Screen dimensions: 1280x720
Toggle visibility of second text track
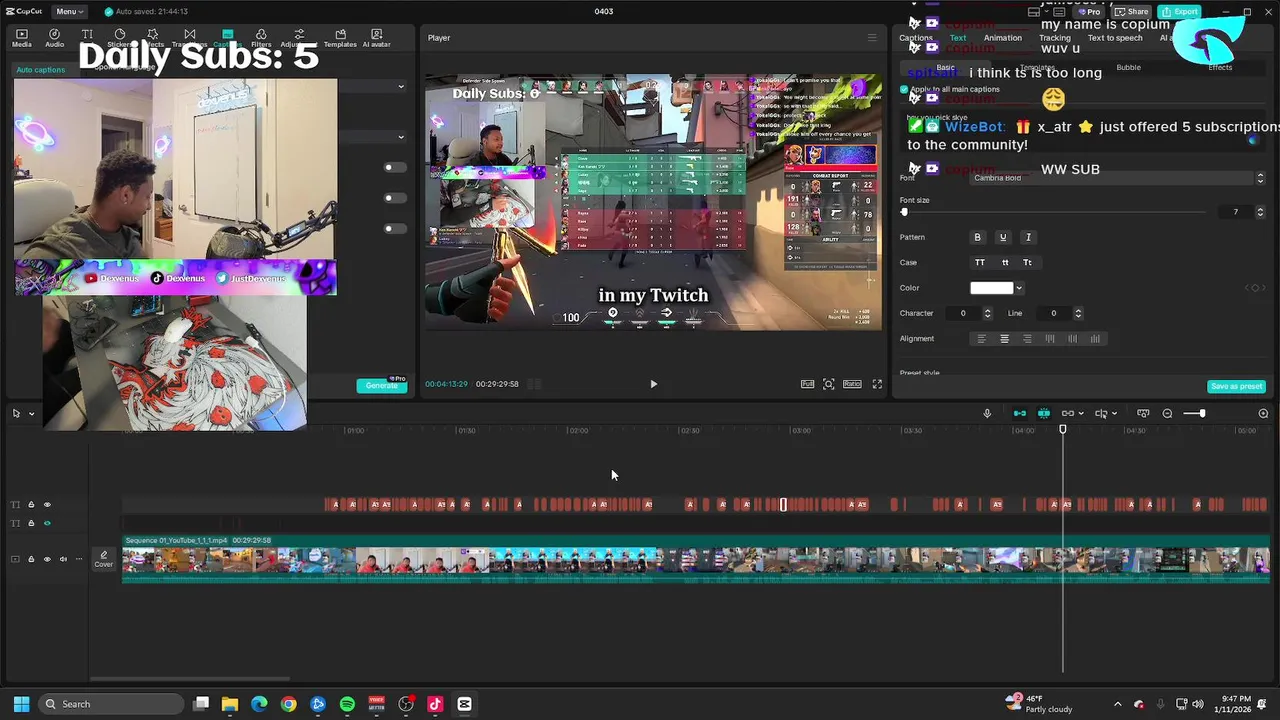coord(47,523)
